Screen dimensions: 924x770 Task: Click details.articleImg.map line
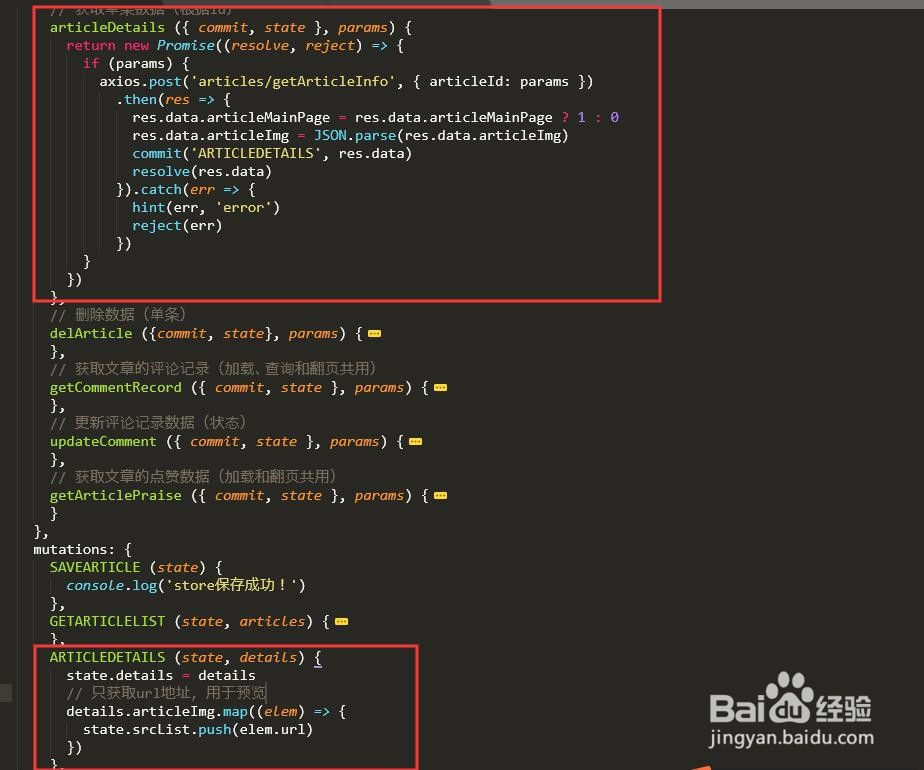pos(206,712)
